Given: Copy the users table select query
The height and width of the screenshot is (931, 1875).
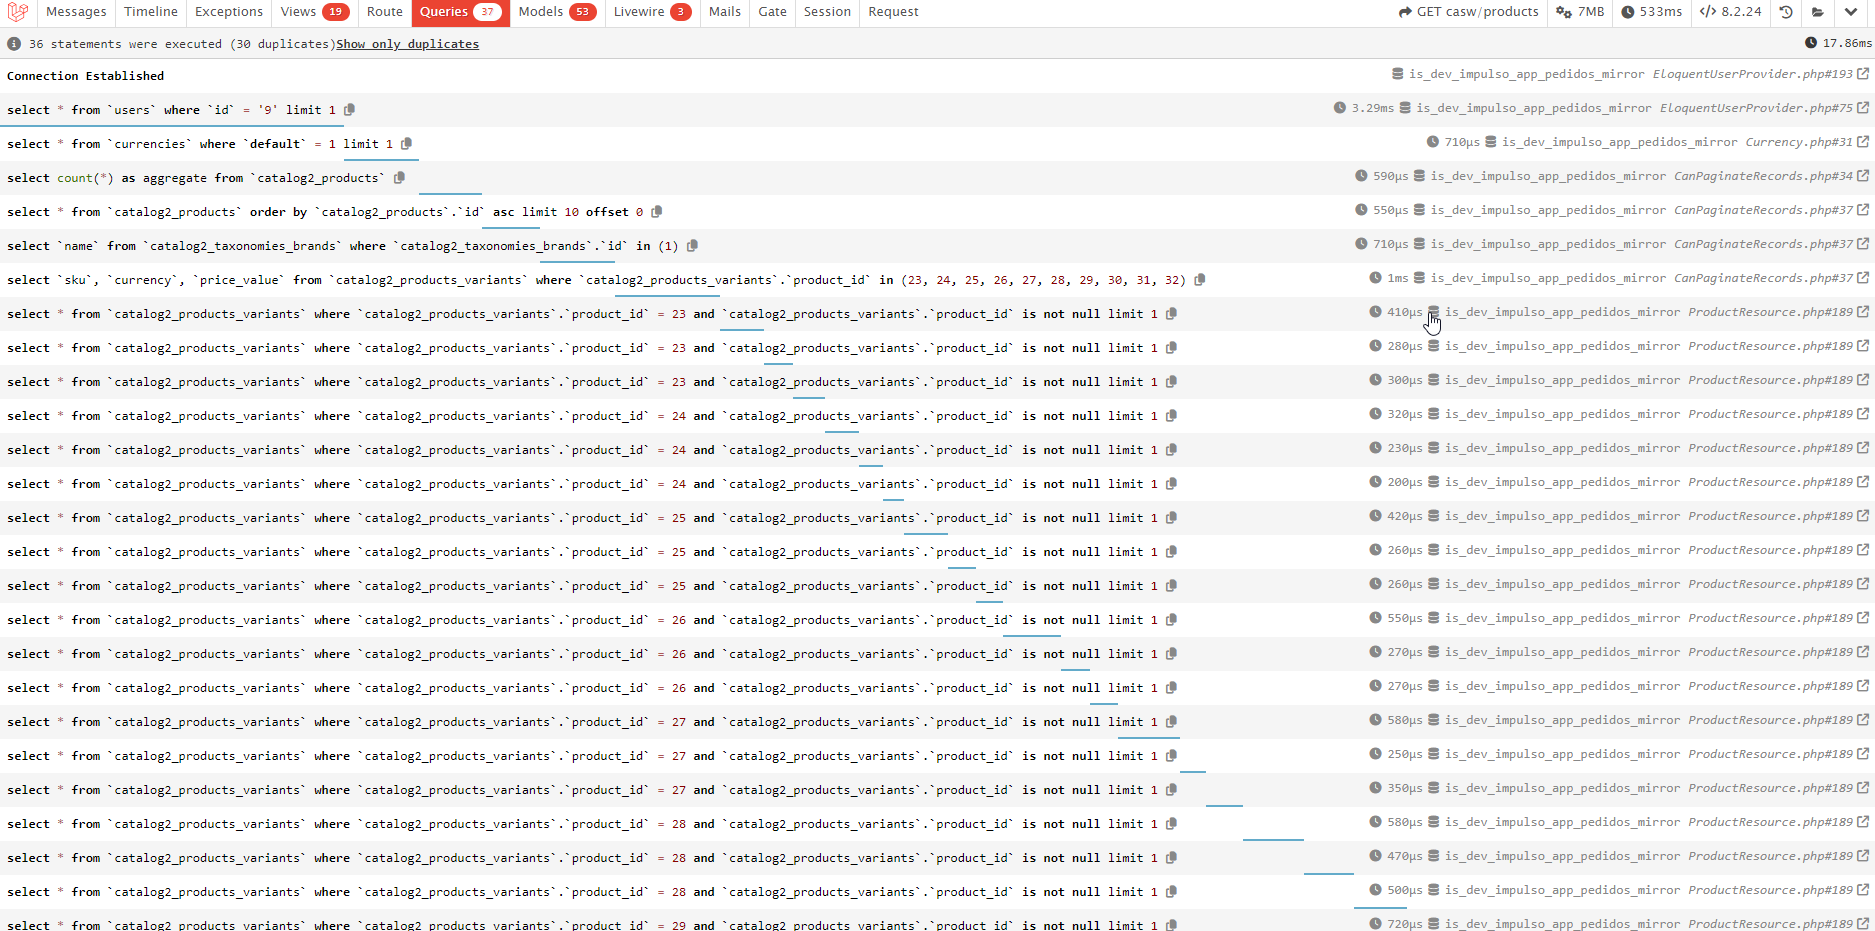Looking at the screenshot, I should [349, 110].
